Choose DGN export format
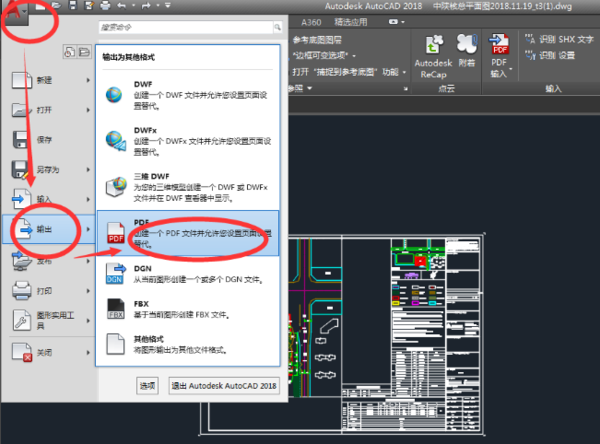This screenshot has width=600, height=444. 188,274
